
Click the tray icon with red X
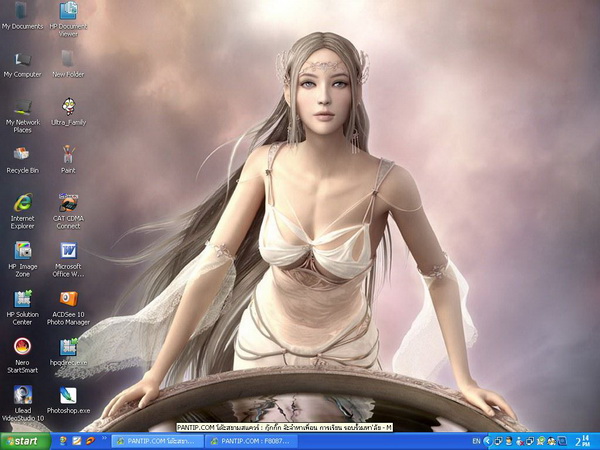[x=519, y=441]
